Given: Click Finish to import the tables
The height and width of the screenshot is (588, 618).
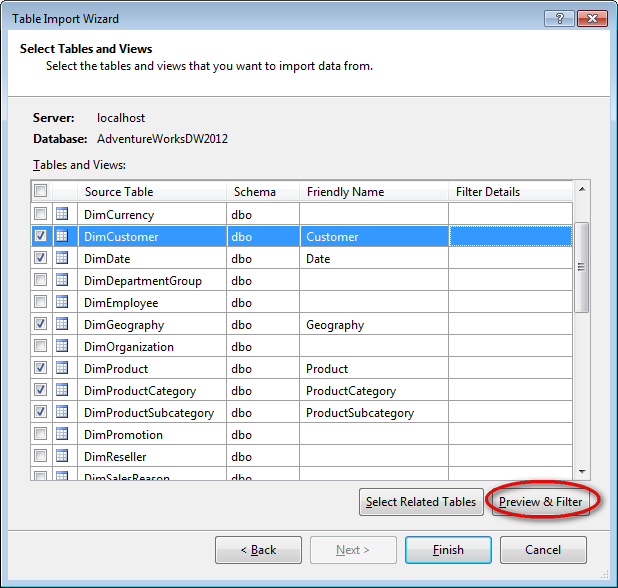Looking at the screenshot, I should click(448, 550).
